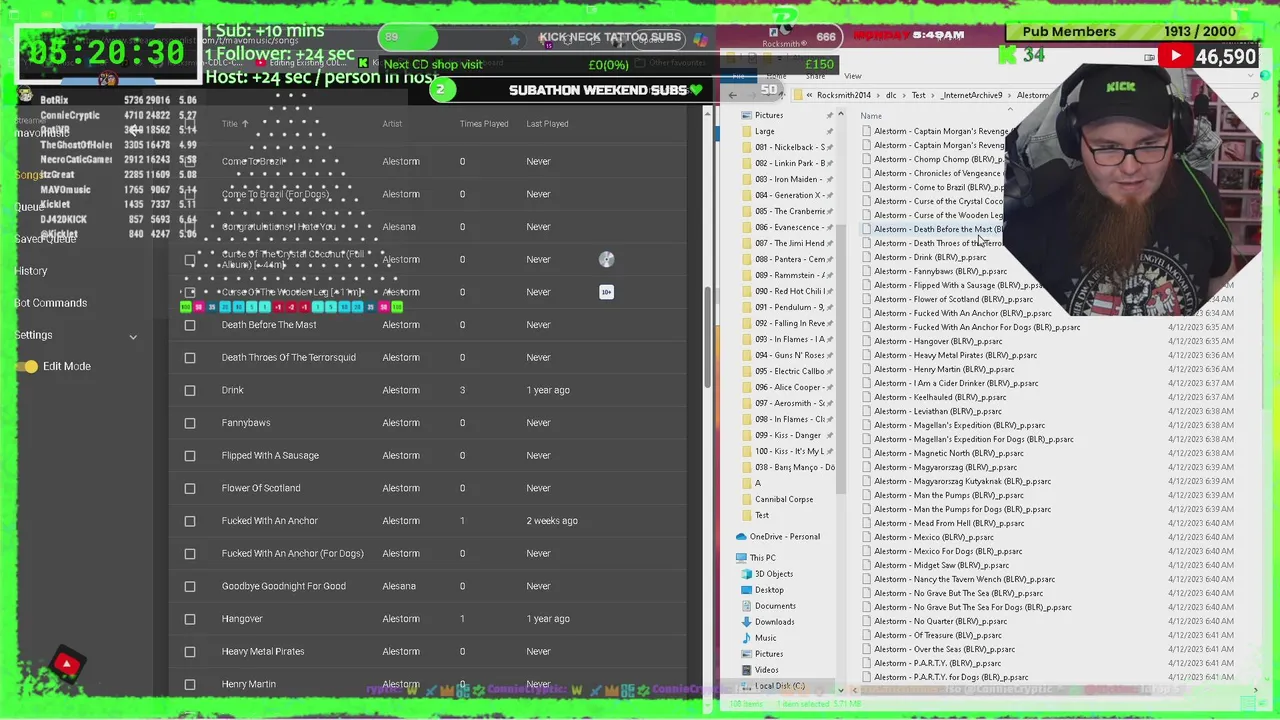Sort by the Artist column header
The image size is (1280, 720).
(392, 124)
